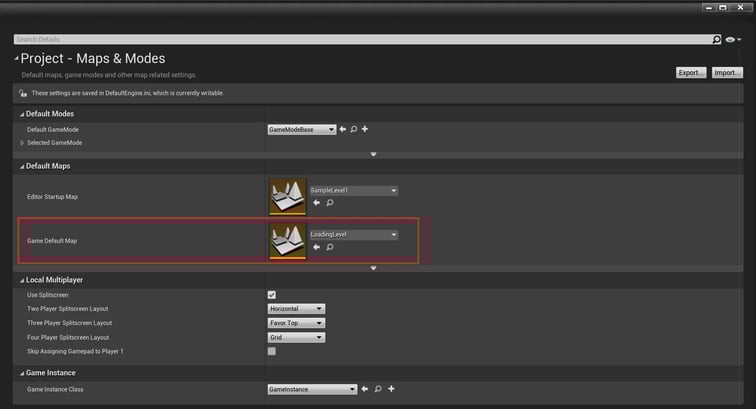The width and height of the screenshot is (756, 409).
Task: Select the Game Instance Class label
Action: point(55,389)
